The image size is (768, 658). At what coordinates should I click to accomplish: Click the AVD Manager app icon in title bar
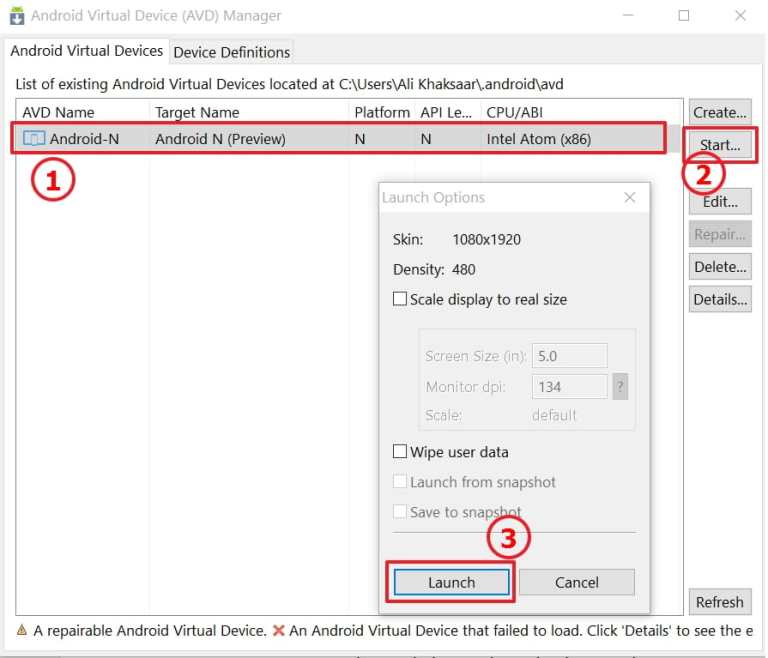coord(17,16)
